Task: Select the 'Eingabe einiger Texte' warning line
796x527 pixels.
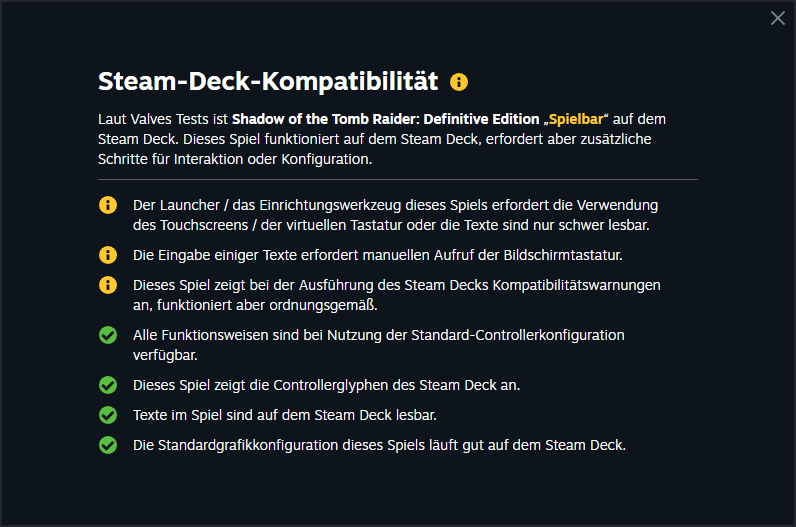Action: [379, 254]
